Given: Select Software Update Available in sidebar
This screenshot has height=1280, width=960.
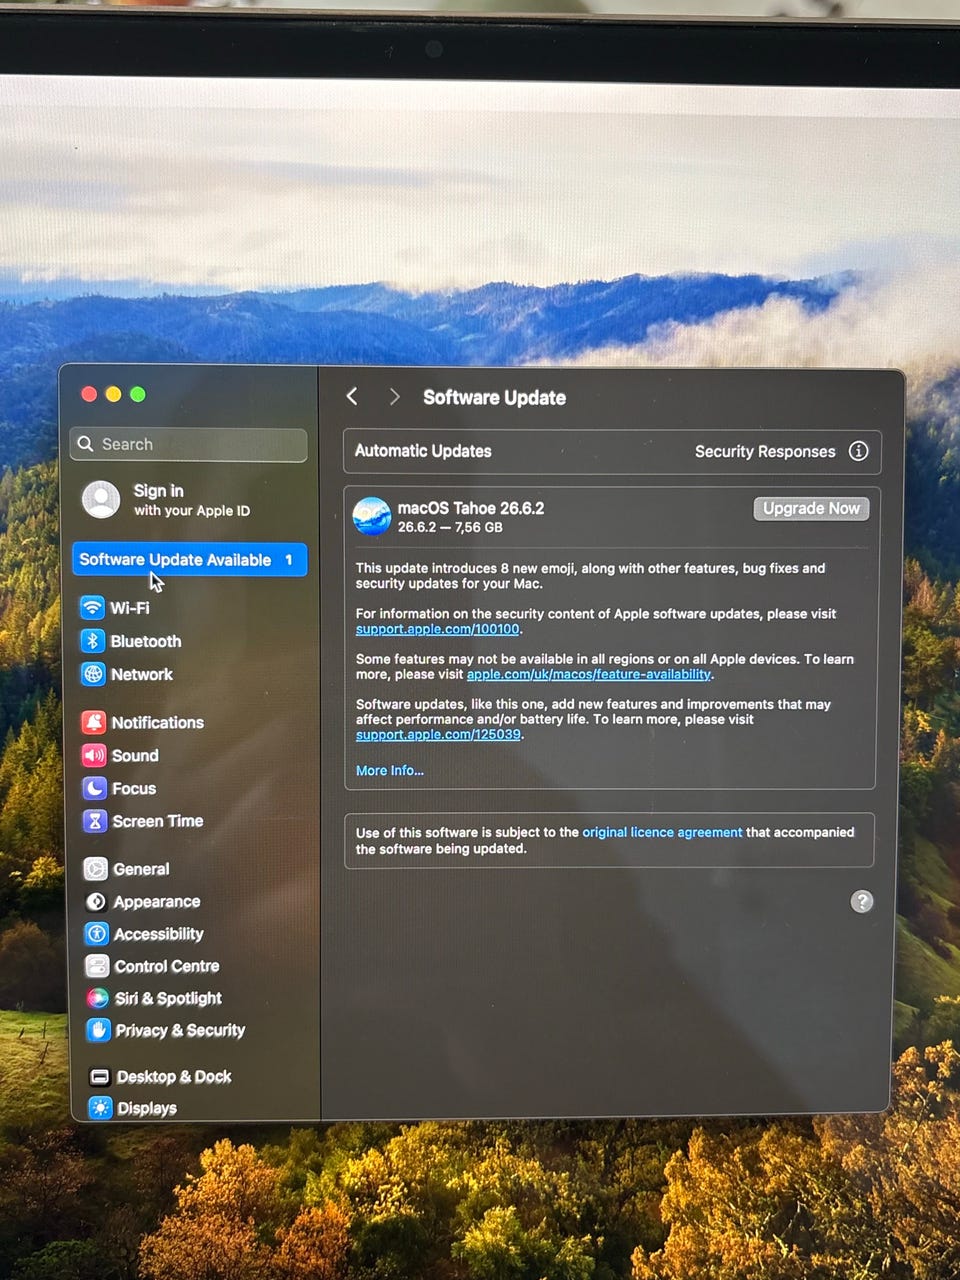Looking at the screenshot, I should click(x=190, y=560).
